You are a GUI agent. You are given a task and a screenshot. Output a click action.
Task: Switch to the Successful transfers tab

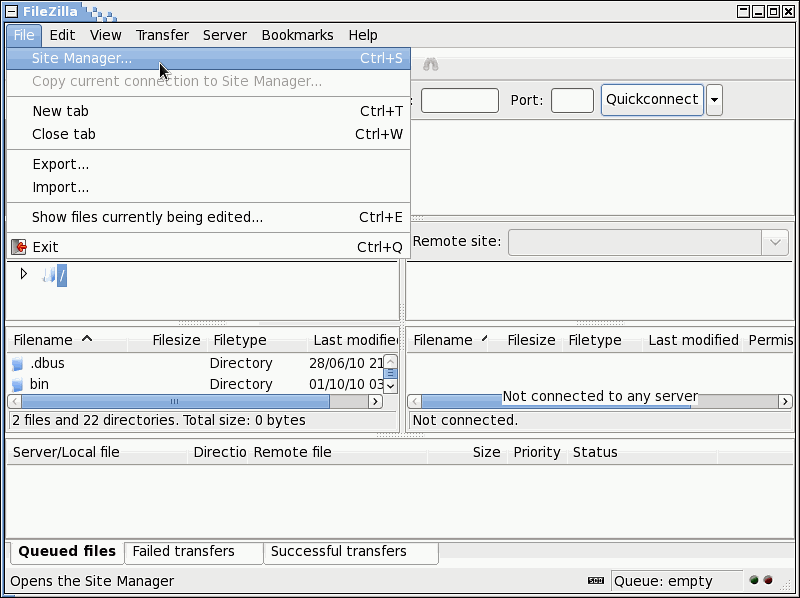(351, 552)
